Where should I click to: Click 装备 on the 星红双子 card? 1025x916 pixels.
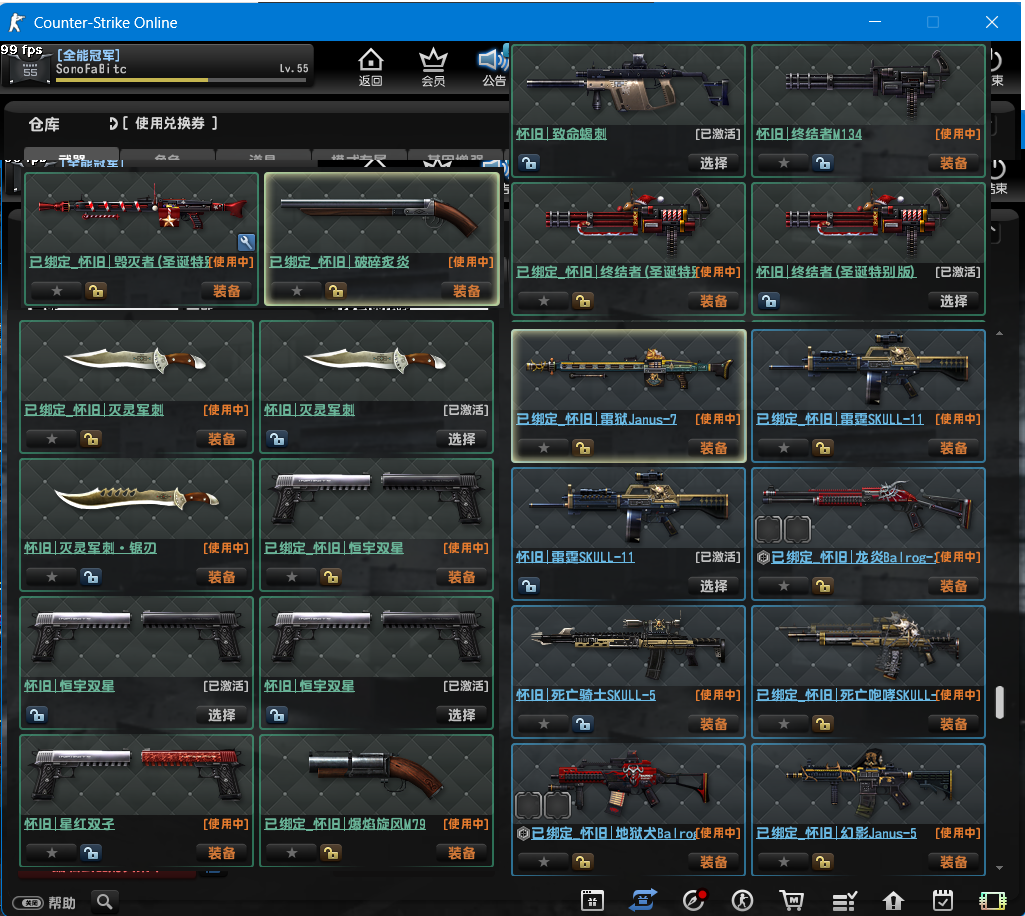221,853
